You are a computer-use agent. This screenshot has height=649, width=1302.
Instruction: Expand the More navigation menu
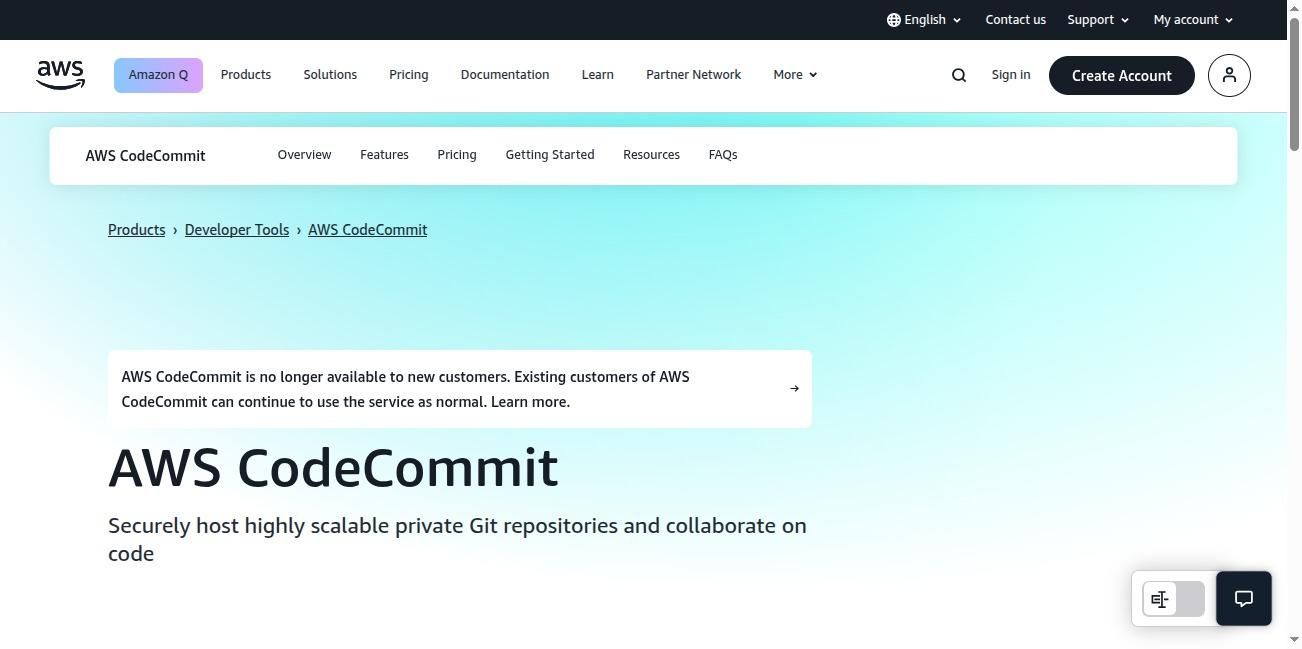click(x=795, y=75)
